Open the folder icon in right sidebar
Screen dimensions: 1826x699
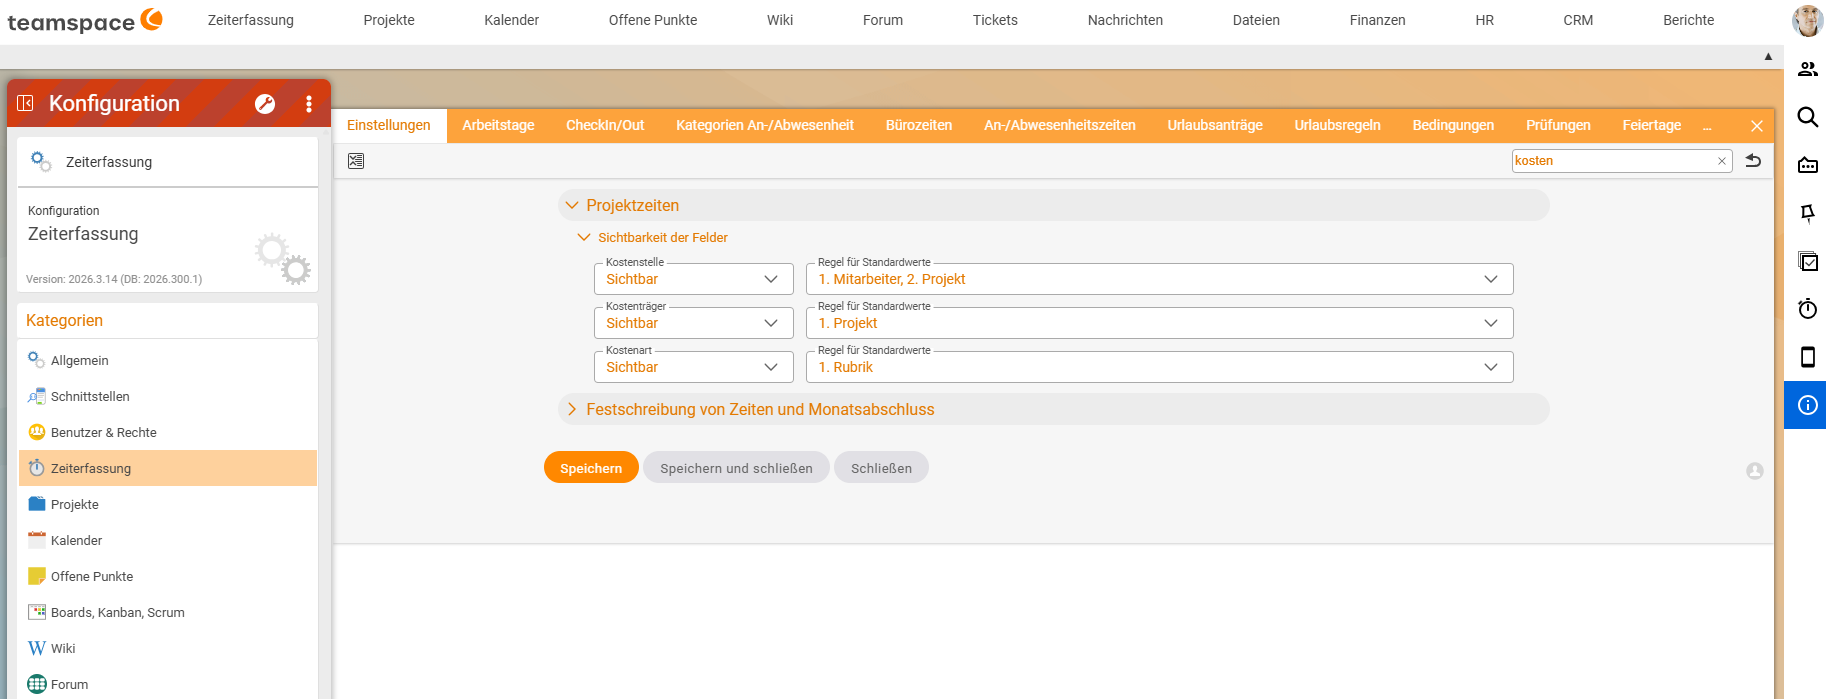click(x=1808, y=165)
